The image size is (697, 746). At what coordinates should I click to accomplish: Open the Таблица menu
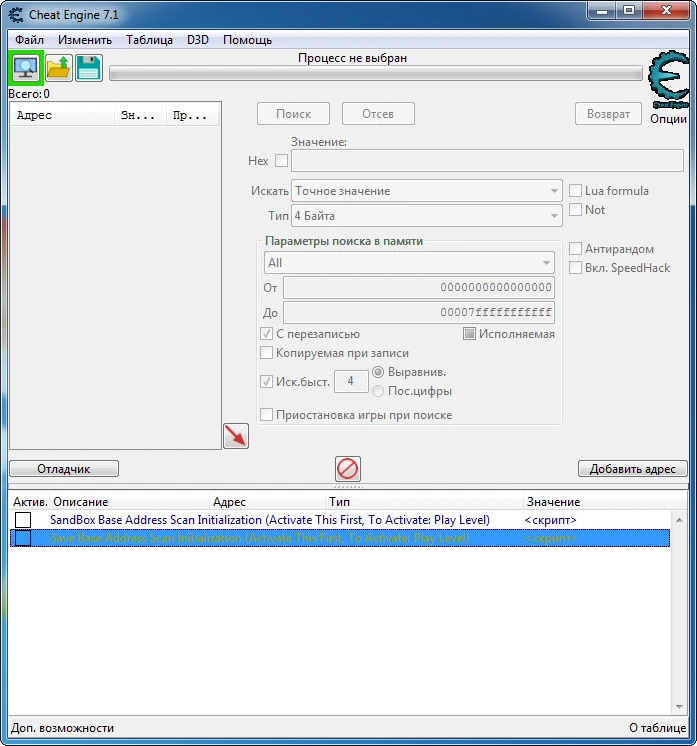[x=149, y=40]
